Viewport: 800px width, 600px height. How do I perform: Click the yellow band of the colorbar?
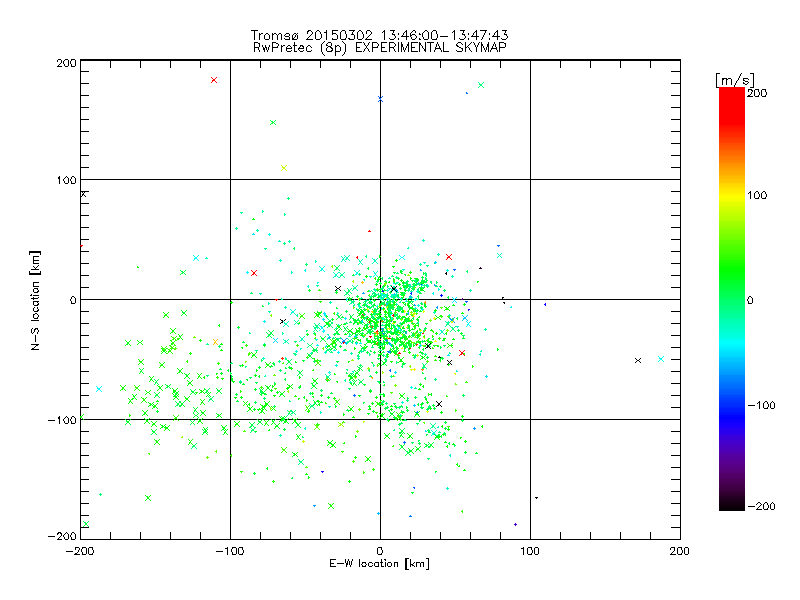pos(732,196)
